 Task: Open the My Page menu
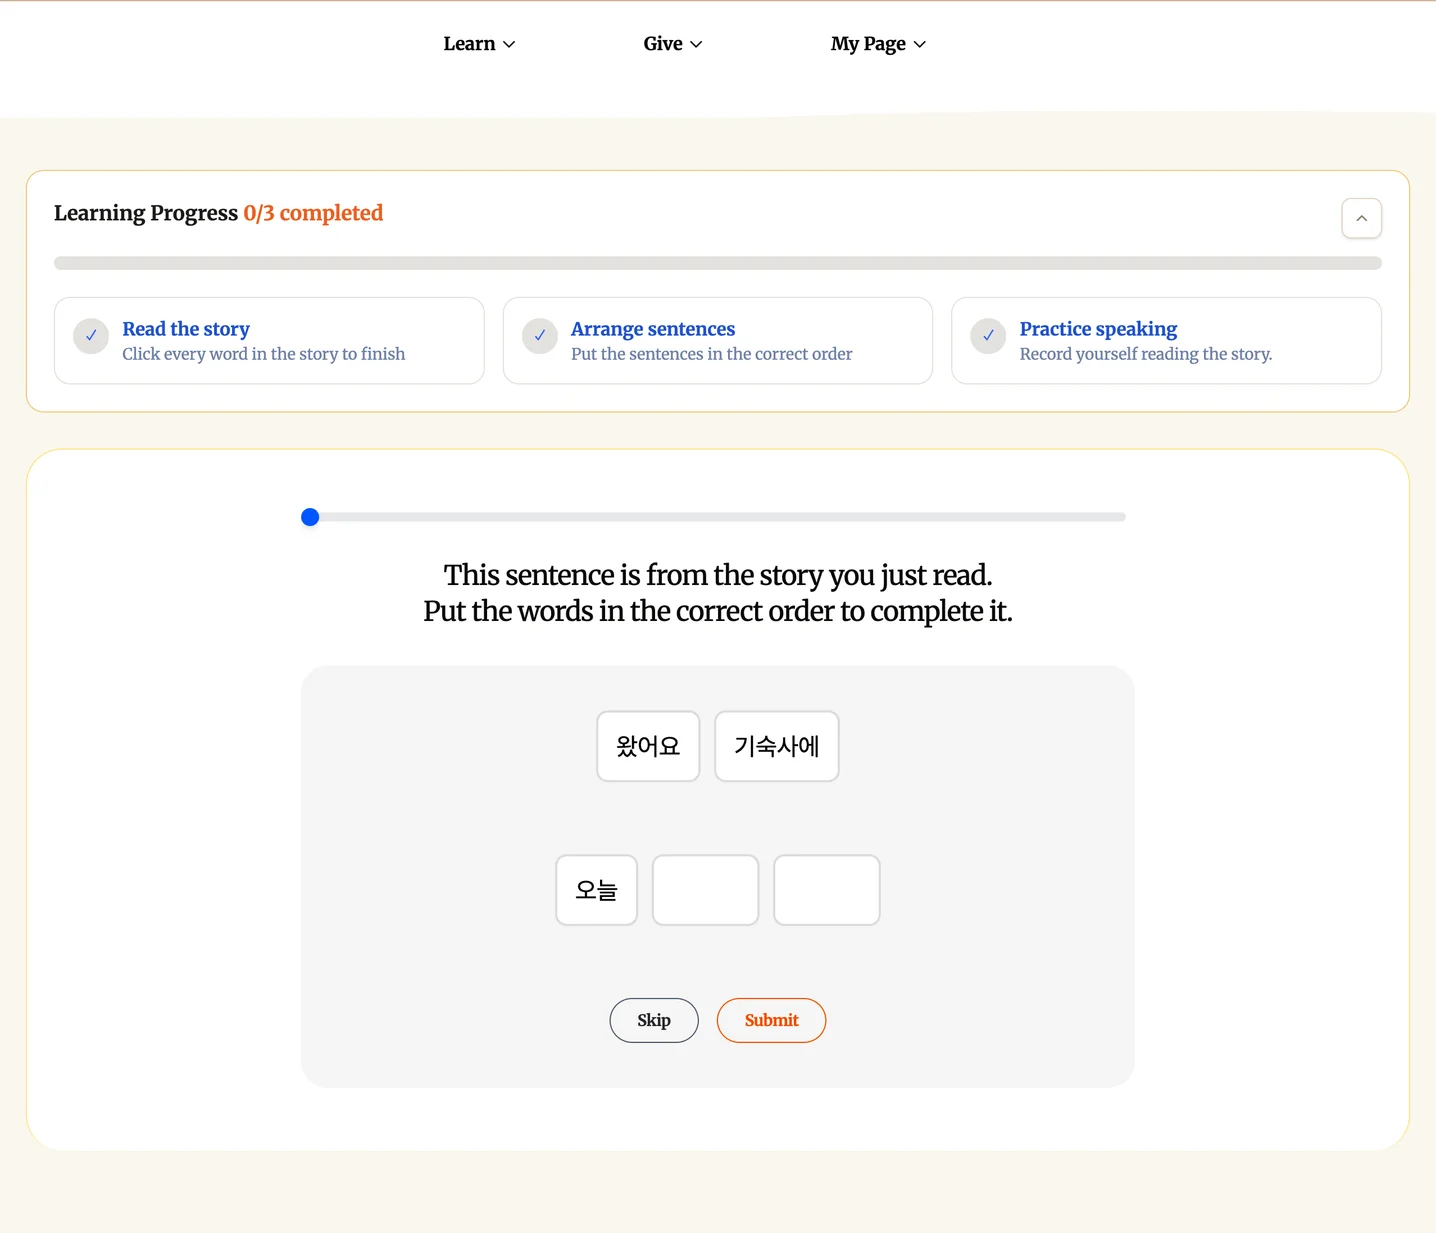coord(878,44)
